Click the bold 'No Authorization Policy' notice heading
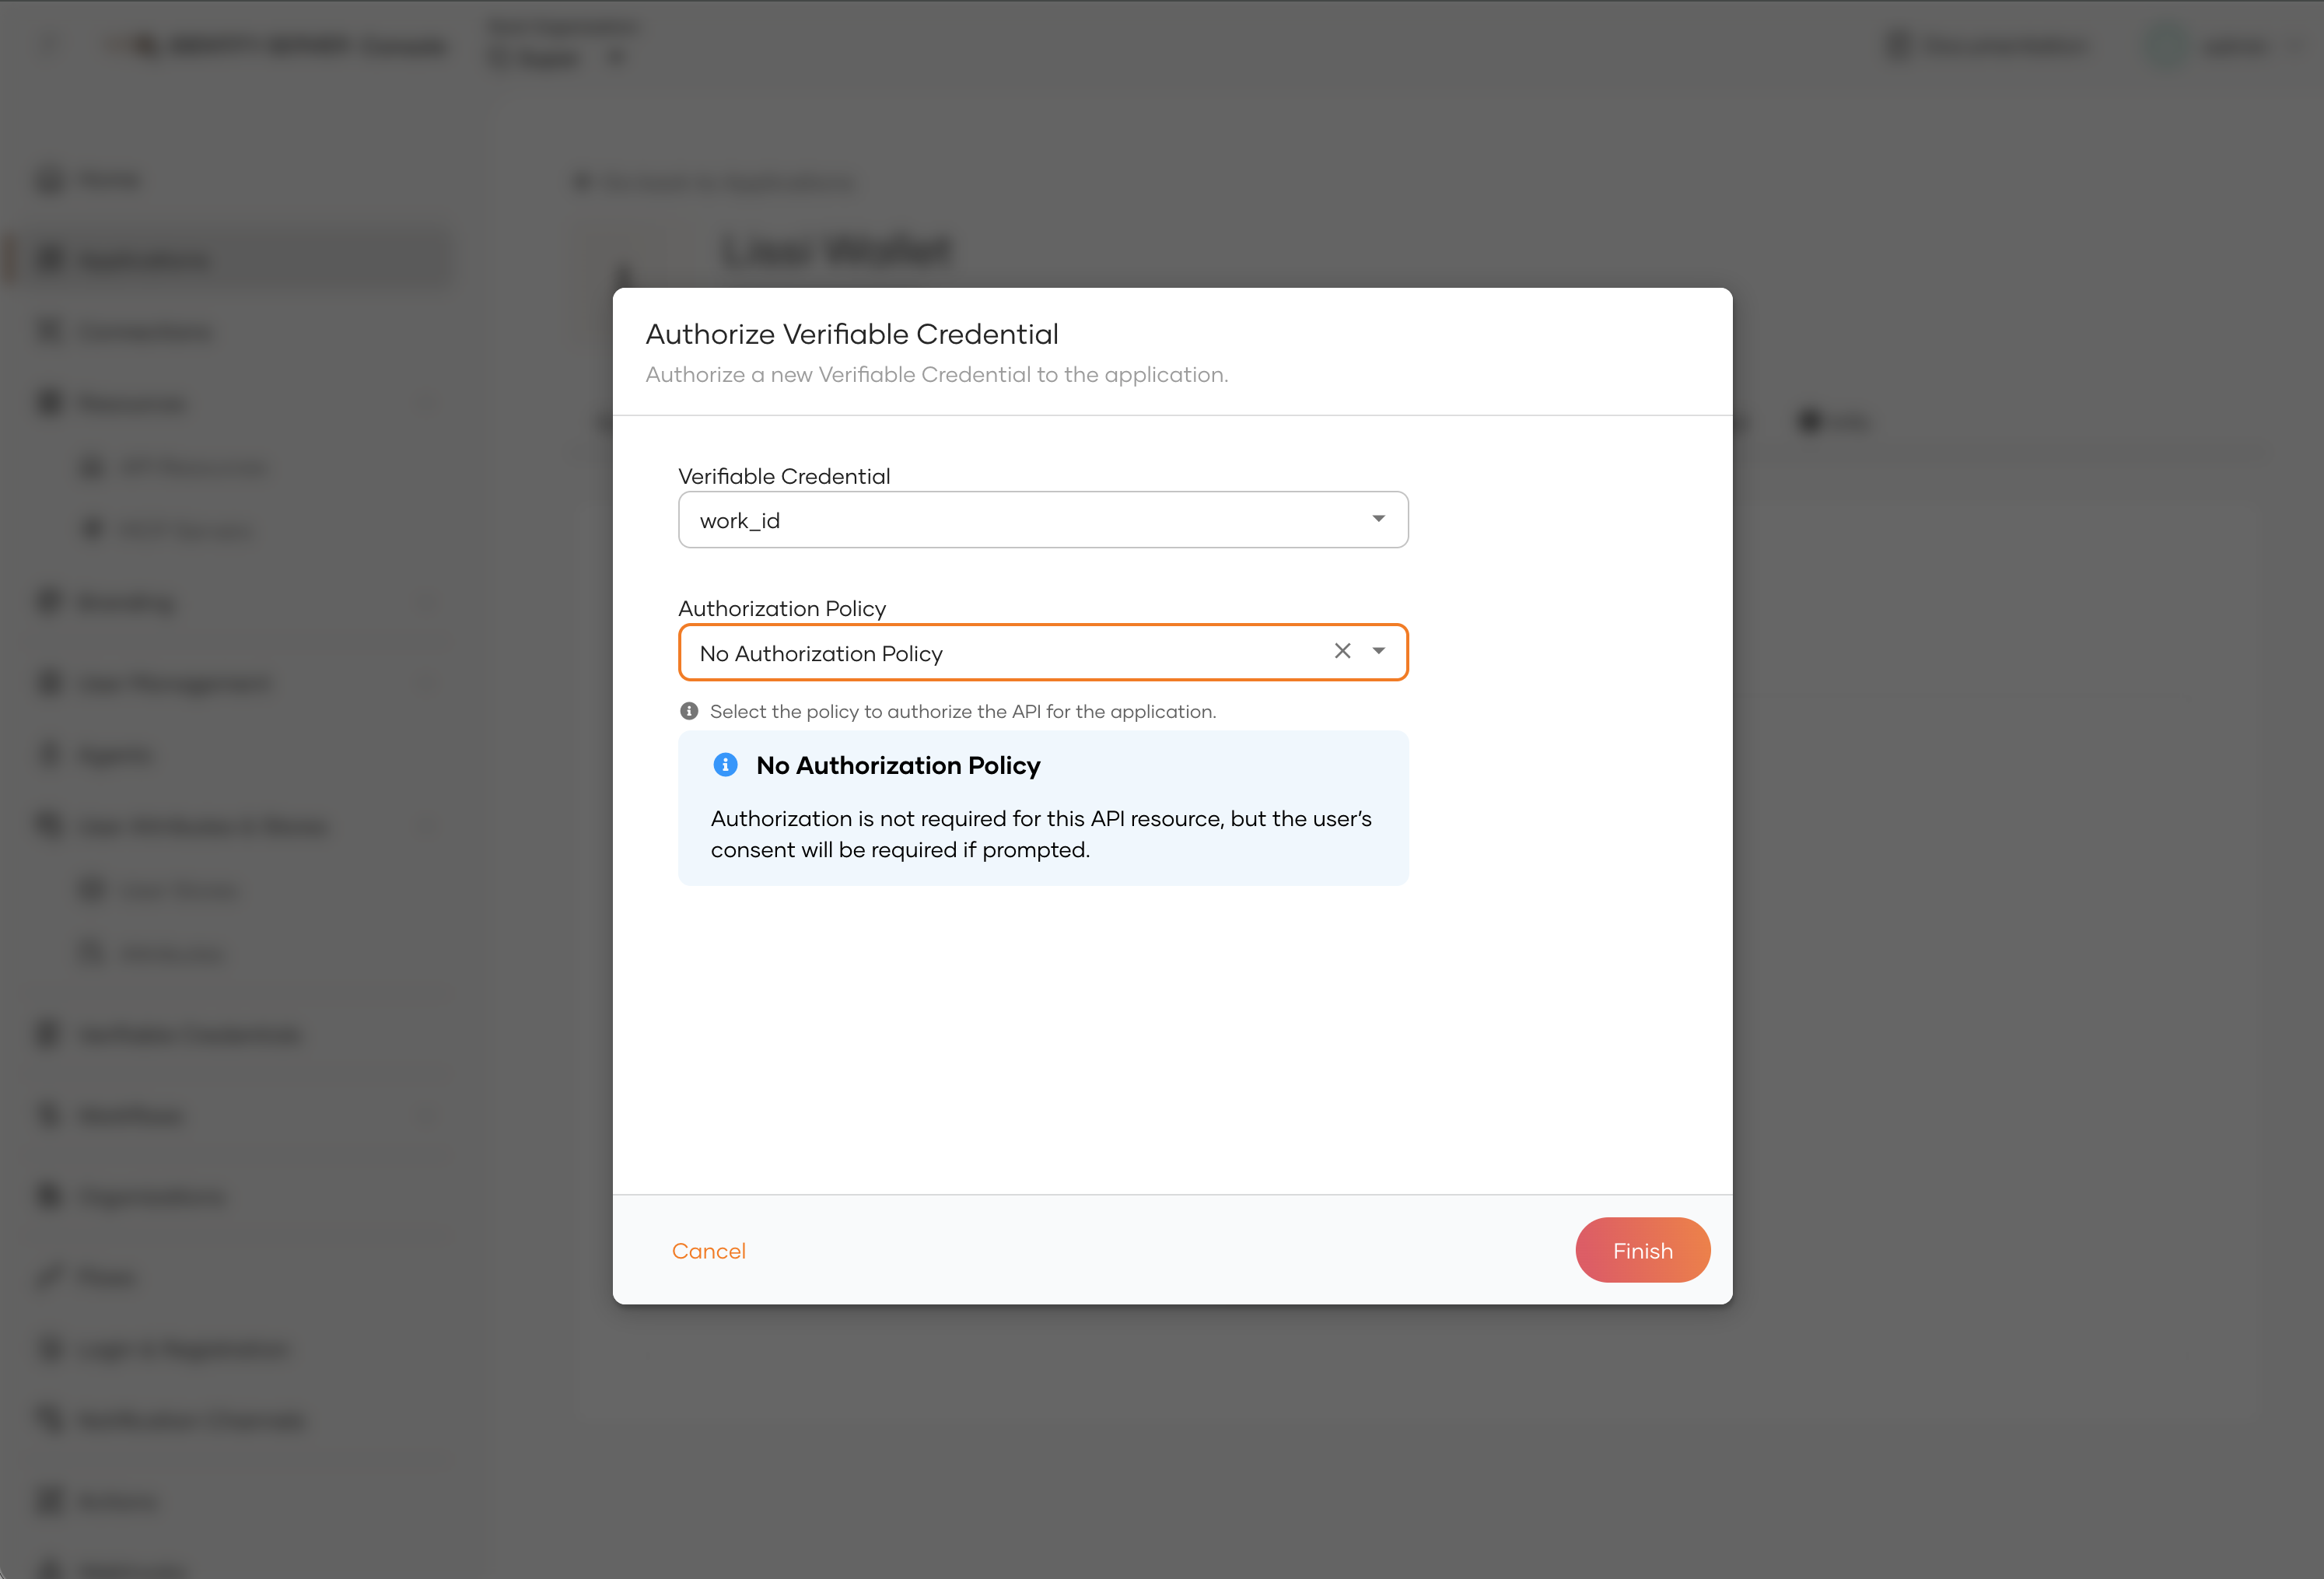 click(898, 766)
